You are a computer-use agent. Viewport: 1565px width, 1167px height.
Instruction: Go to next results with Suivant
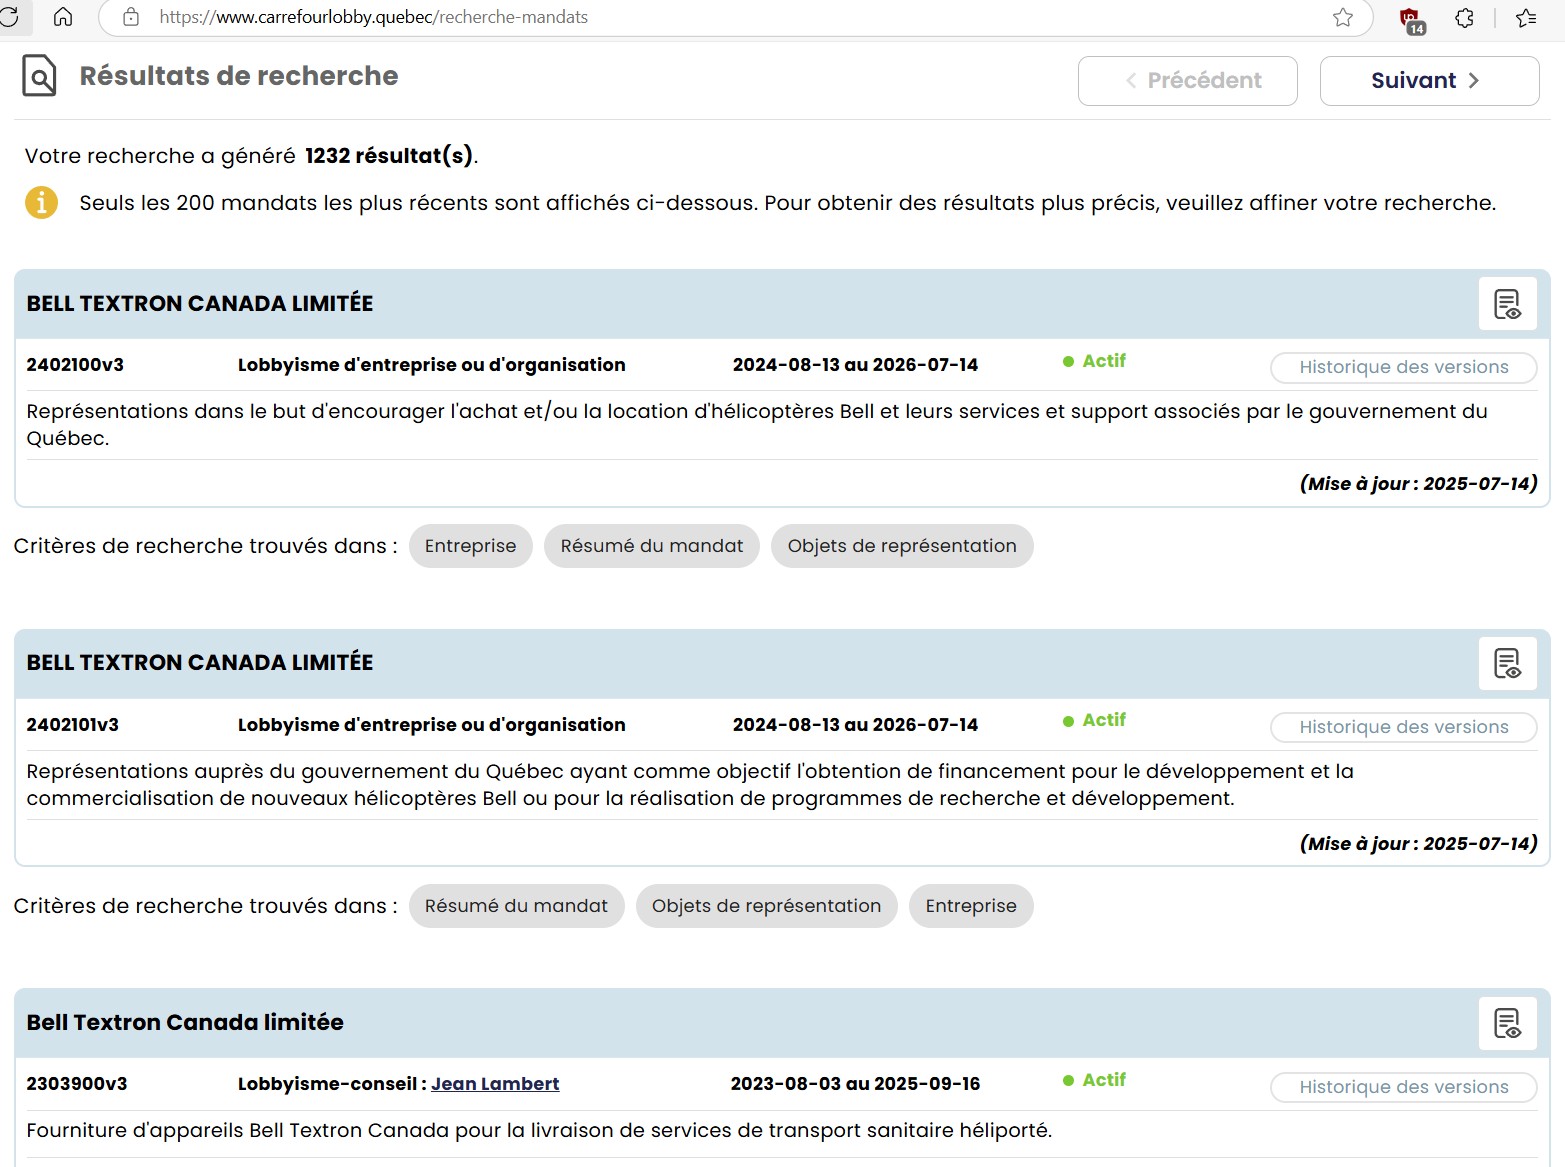point(1429,81)
